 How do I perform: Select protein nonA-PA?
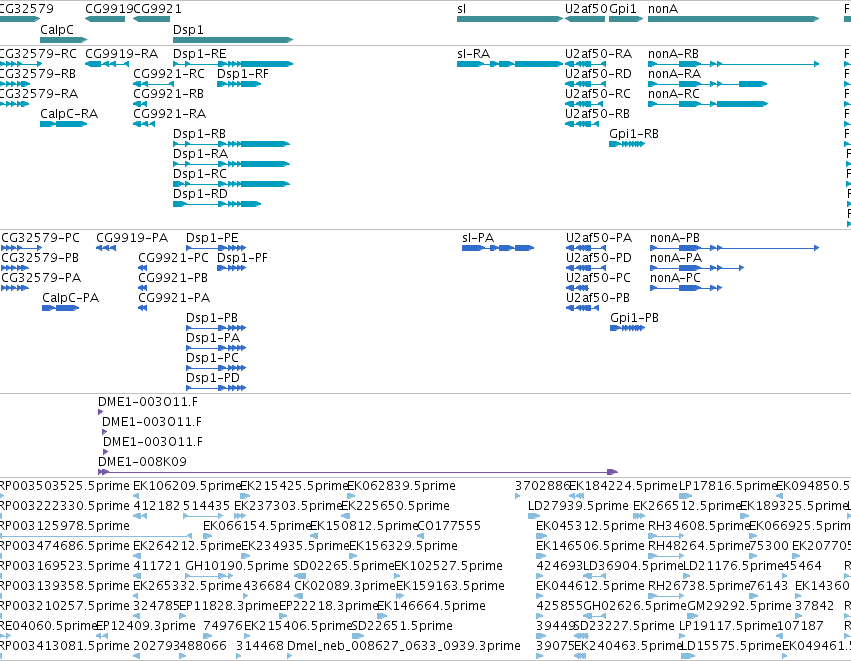697,268
